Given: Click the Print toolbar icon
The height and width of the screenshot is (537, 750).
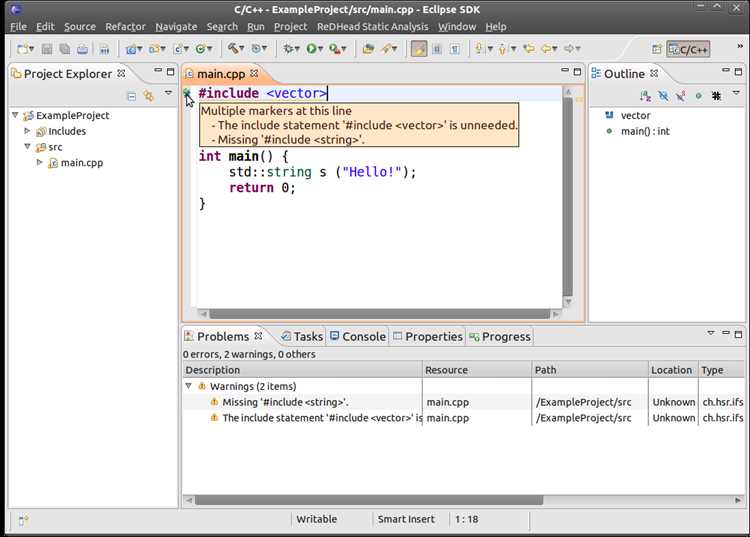Looking at the screenshot, I should point(82,49).
